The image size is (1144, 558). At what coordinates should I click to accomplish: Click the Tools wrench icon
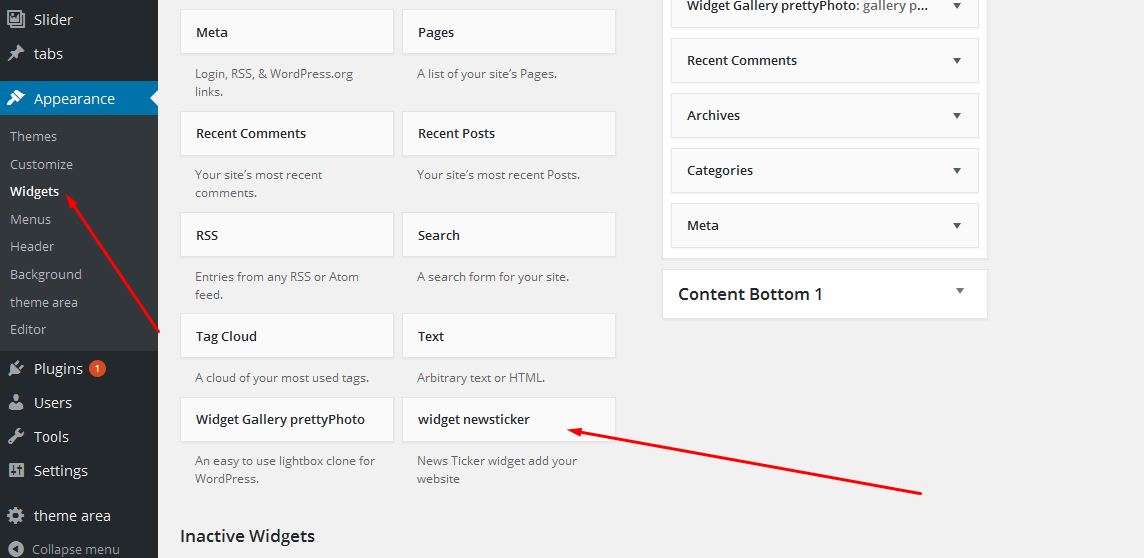pyautogui.click(x=16, y=436)
